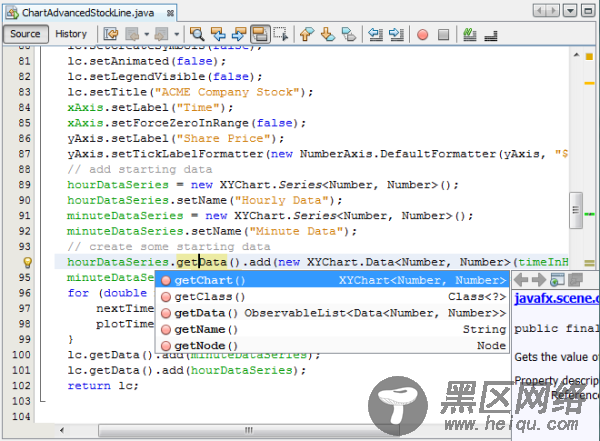The height and width of the screenshot is (441, 600).
Task: Select getName() completion suggestion
Action: pyautogui.click(x=332, y=330)
